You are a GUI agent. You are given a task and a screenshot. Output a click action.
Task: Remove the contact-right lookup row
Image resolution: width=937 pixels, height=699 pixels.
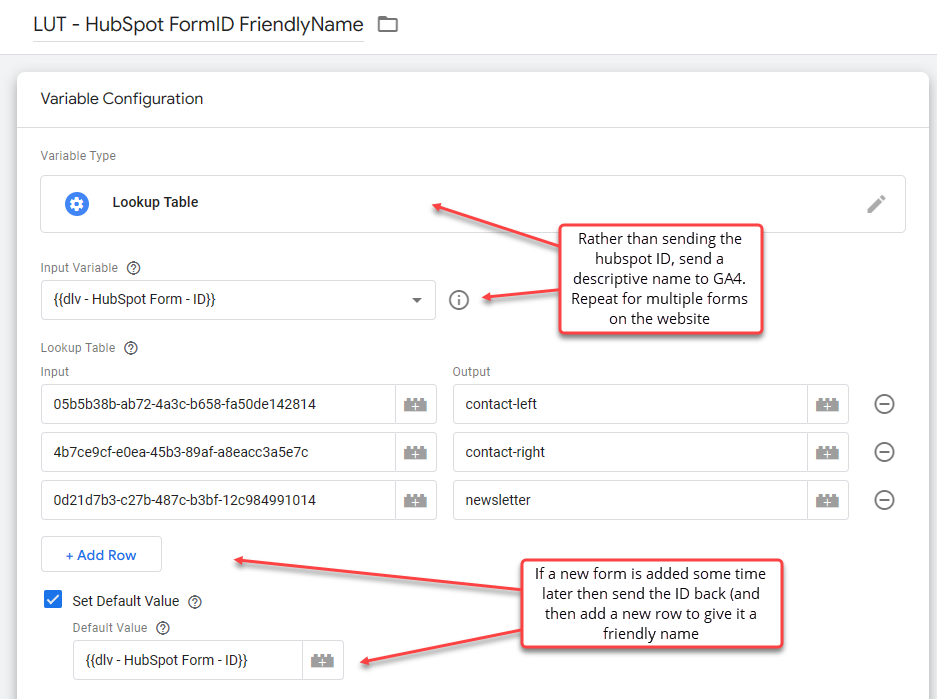point(884,452)
